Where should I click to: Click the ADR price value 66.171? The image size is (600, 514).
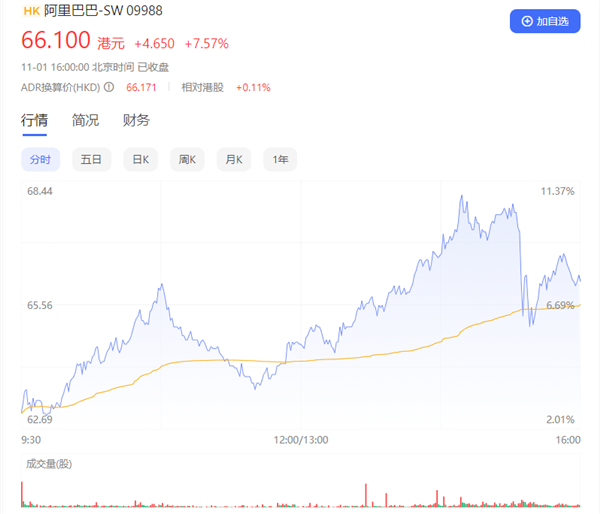point(141,87)
